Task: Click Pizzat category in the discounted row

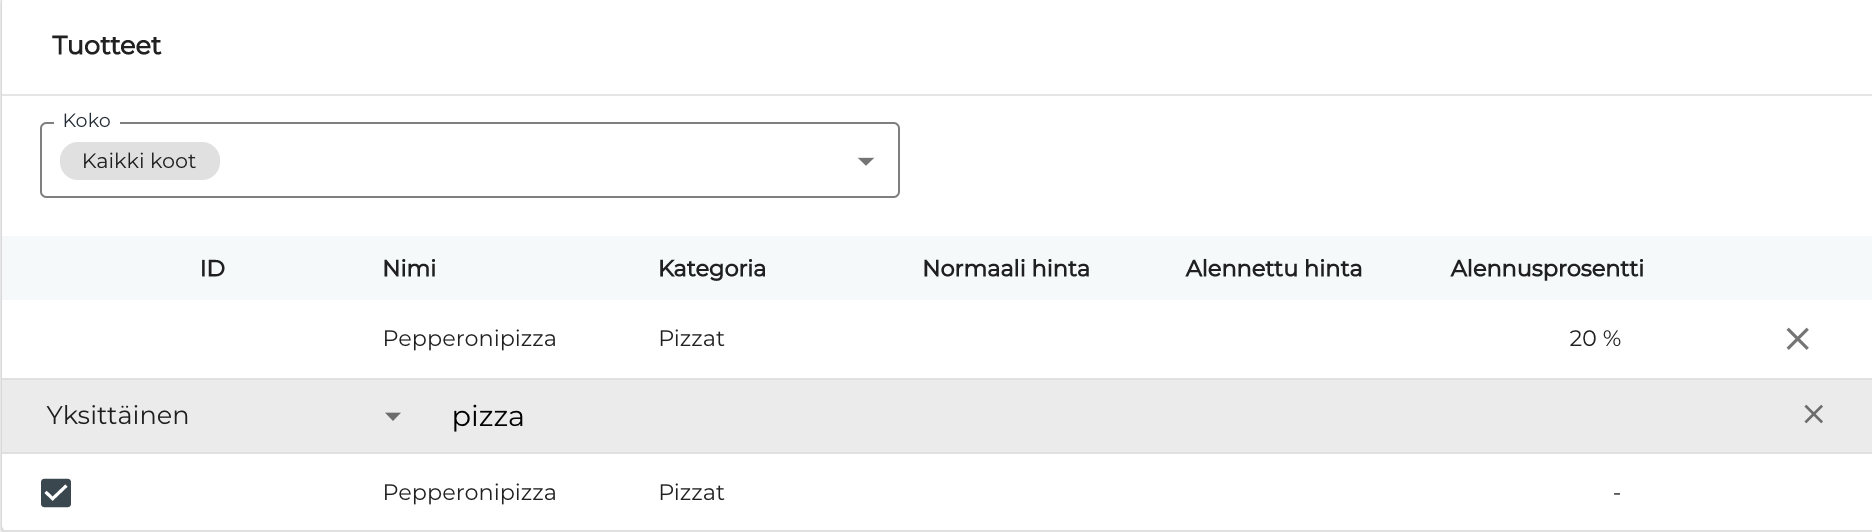Action: click(x=691, y=339)
